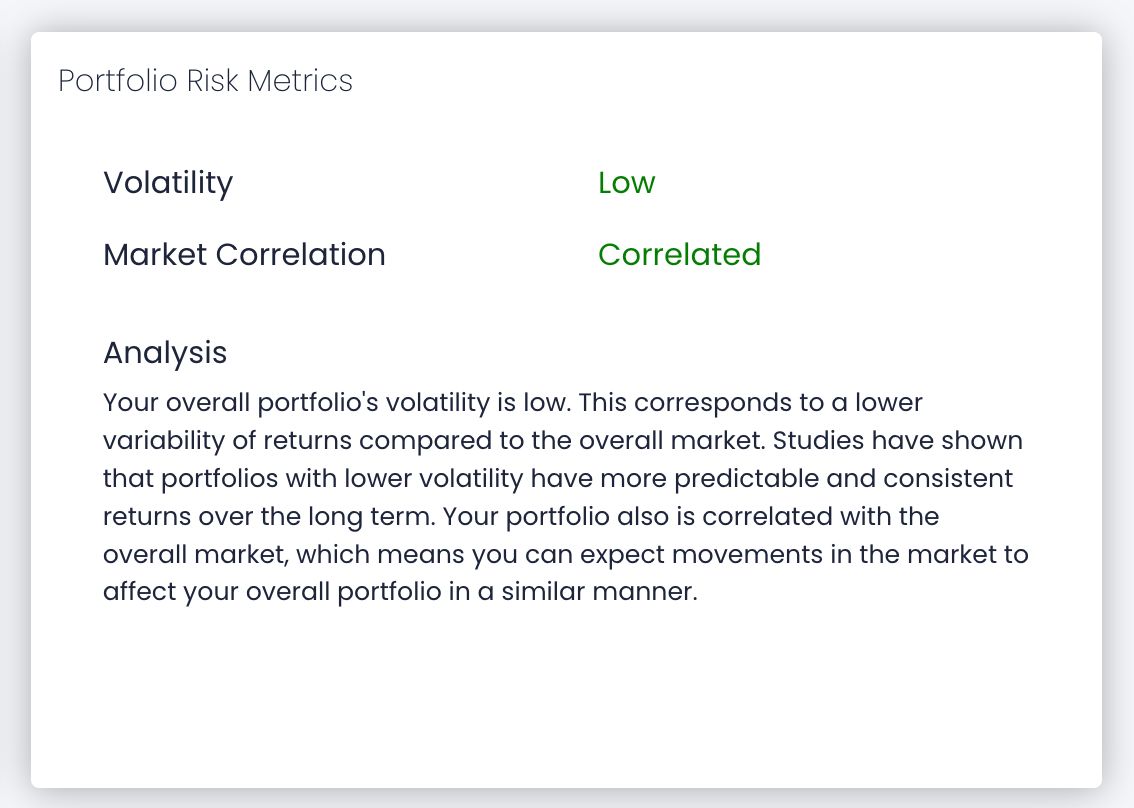Click the sentence starting 'Your overall portfolio's volatility'
Image resolution: width=1134 pixels, height=808 pixels.
pyautogui.click(x=337, y=402)
